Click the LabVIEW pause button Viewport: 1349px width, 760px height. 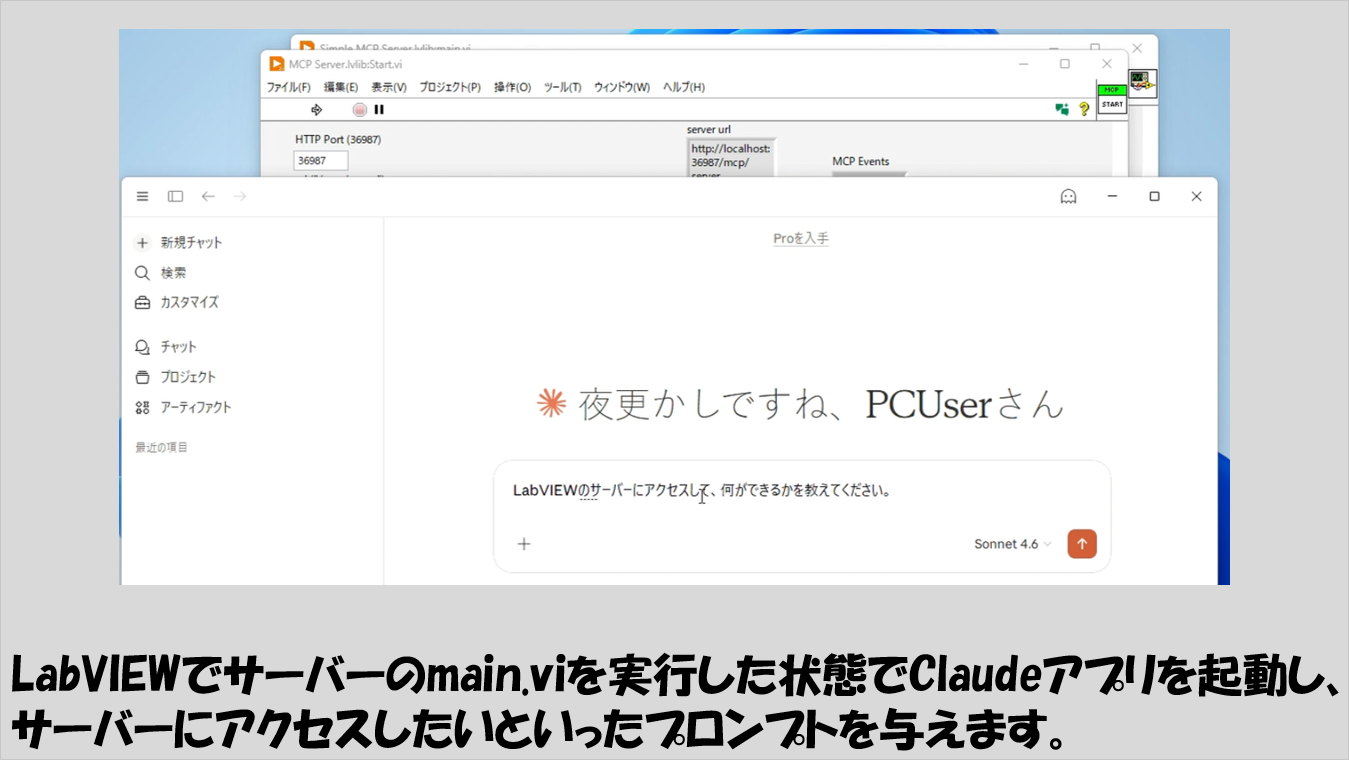[379, 110]
